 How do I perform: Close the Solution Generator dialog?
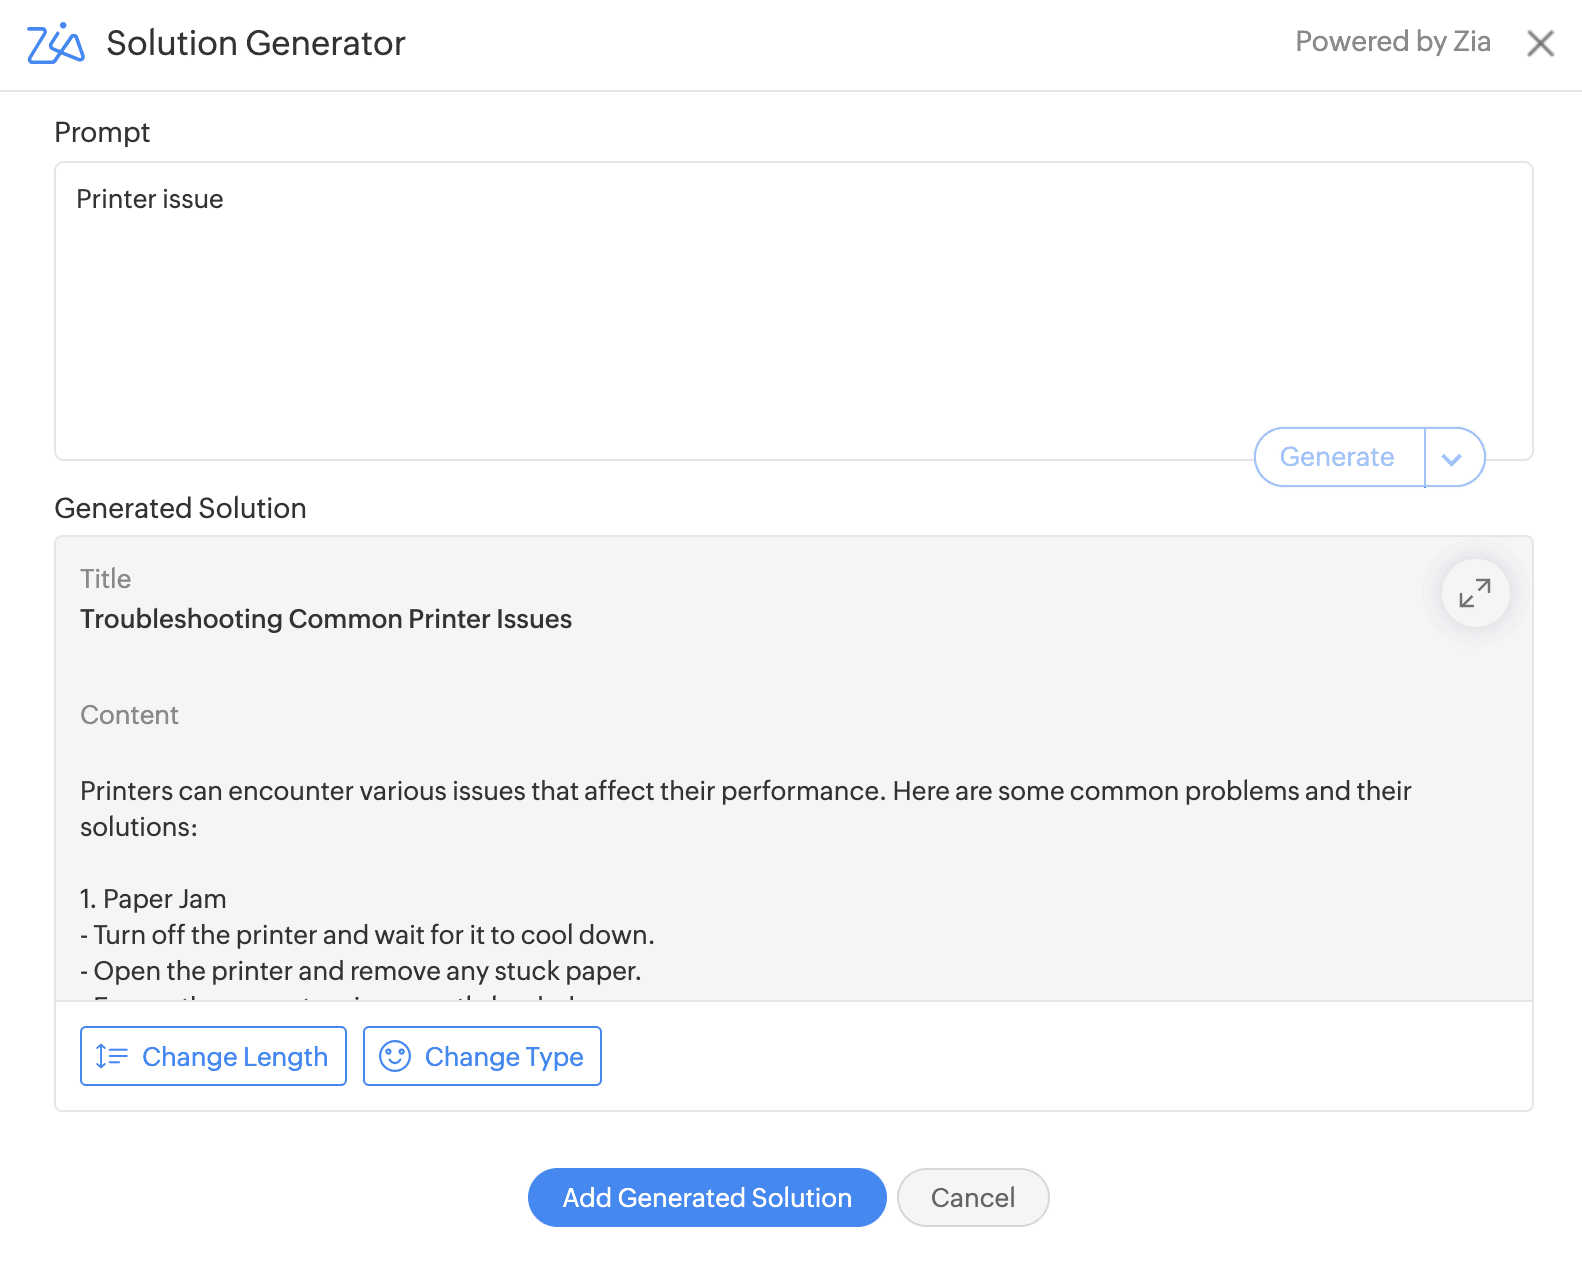(1540, 43)
